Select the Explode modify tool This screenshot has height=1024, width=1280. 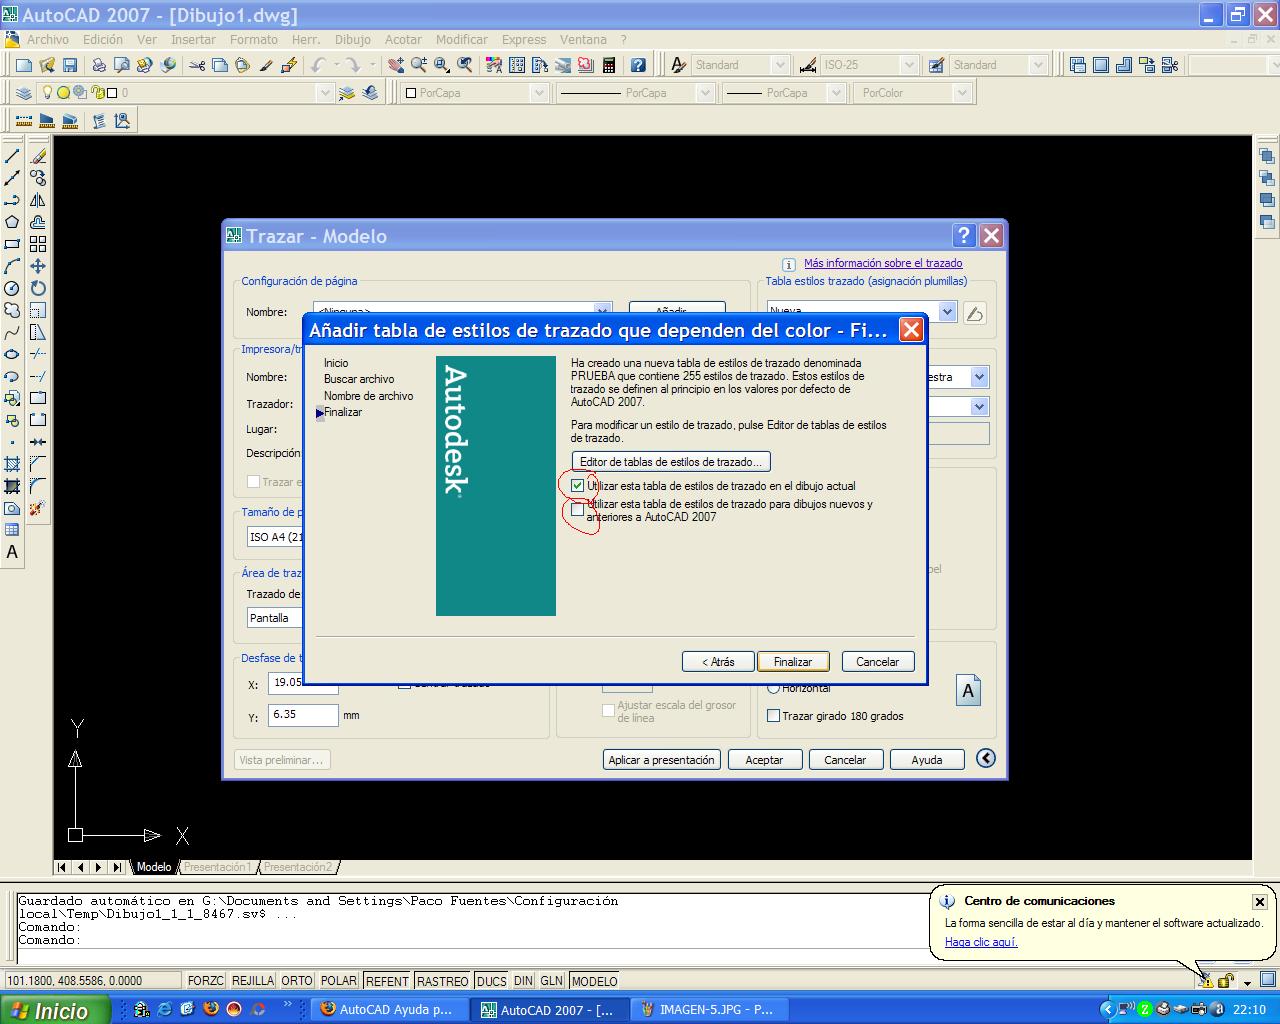point(38,508)
